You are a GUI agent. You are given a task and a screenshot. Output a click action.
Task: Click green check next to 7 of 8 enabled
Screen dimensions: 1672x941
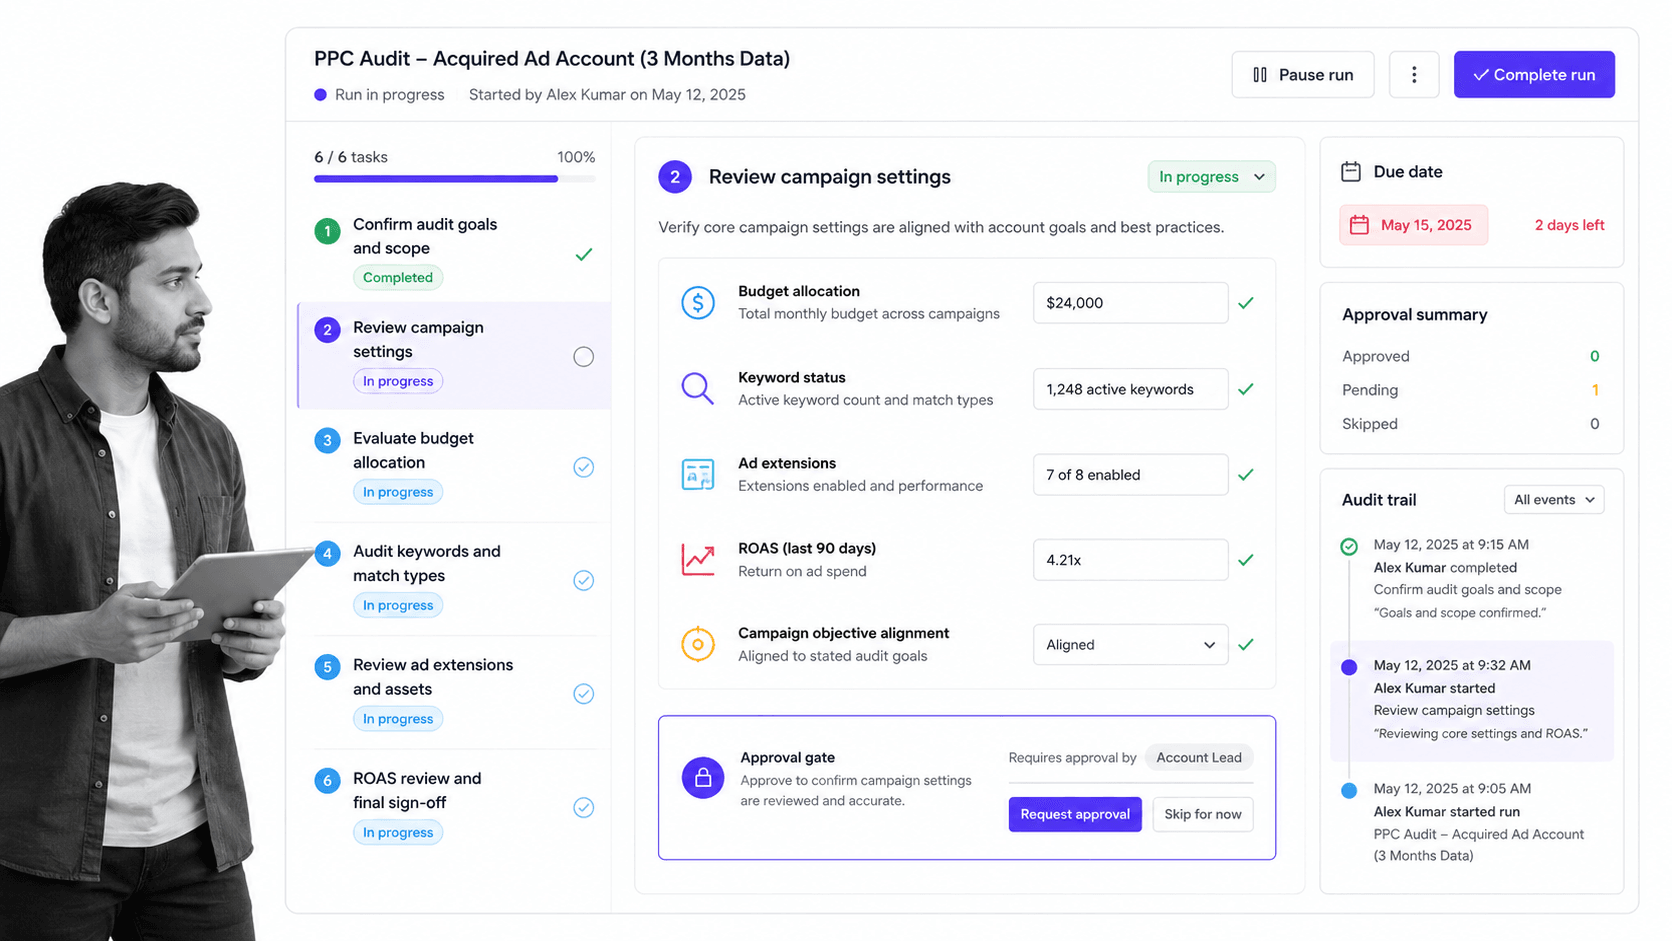(x=1246, y=475)
